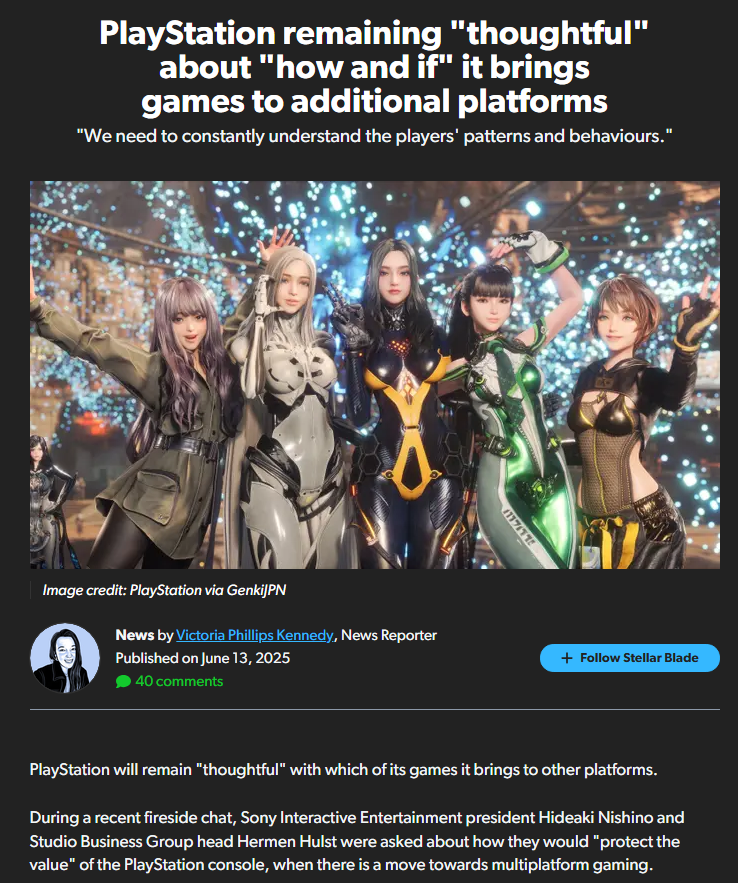Screen dimensions: 738x883
Task: Click the author's illustrated avatar
Action: coord(65,658)
